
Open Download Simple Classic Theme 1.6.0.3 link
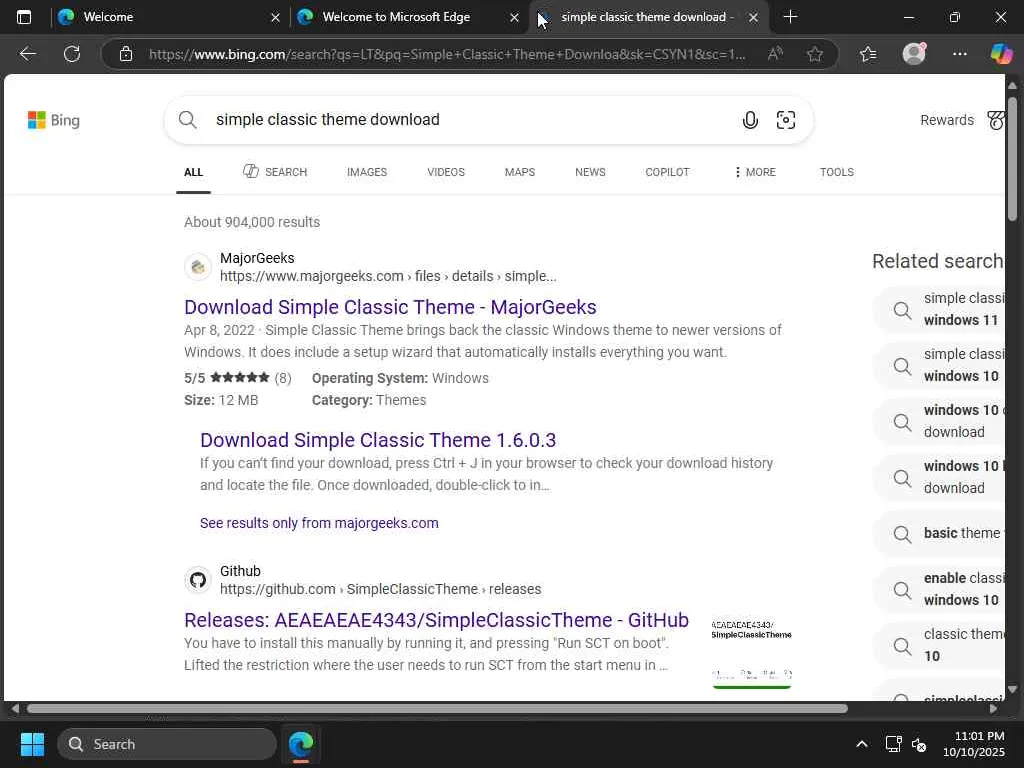[378, 440]
